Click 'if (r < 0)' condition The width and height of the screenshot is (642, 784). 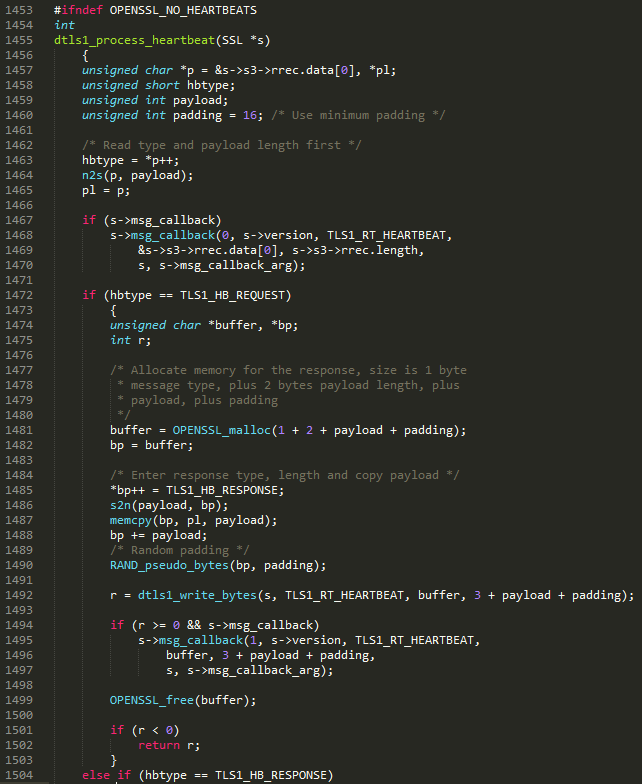pos(144,730)
